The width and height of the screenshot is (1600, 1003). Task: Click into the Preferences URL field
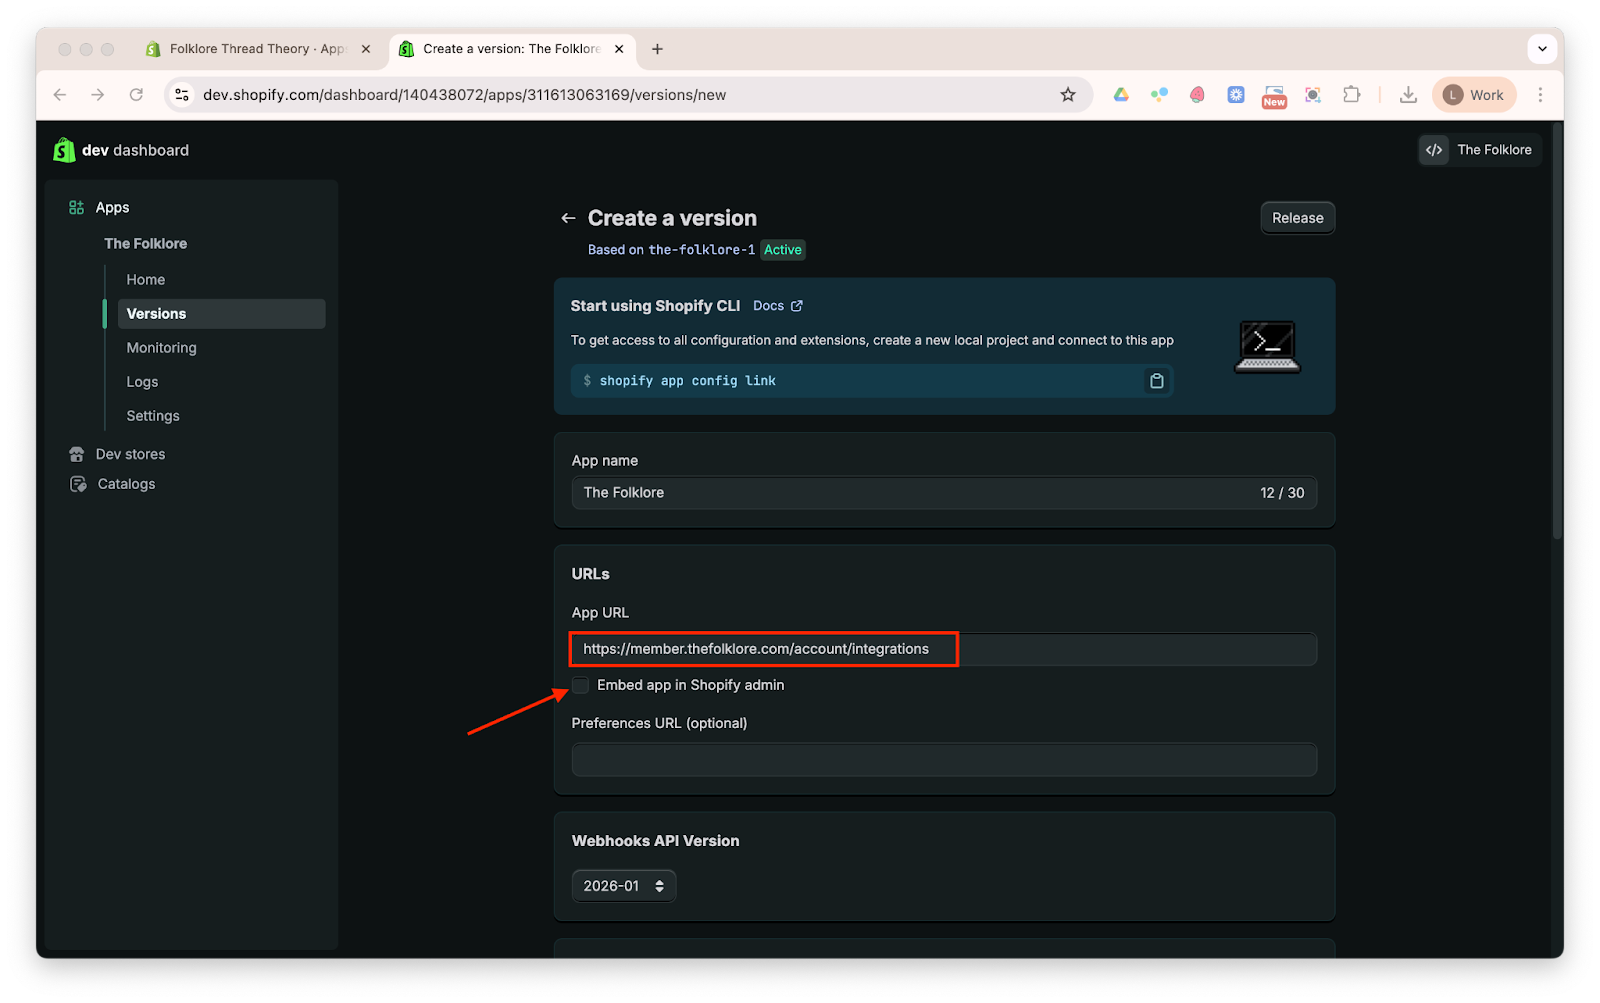pos(943,760)
